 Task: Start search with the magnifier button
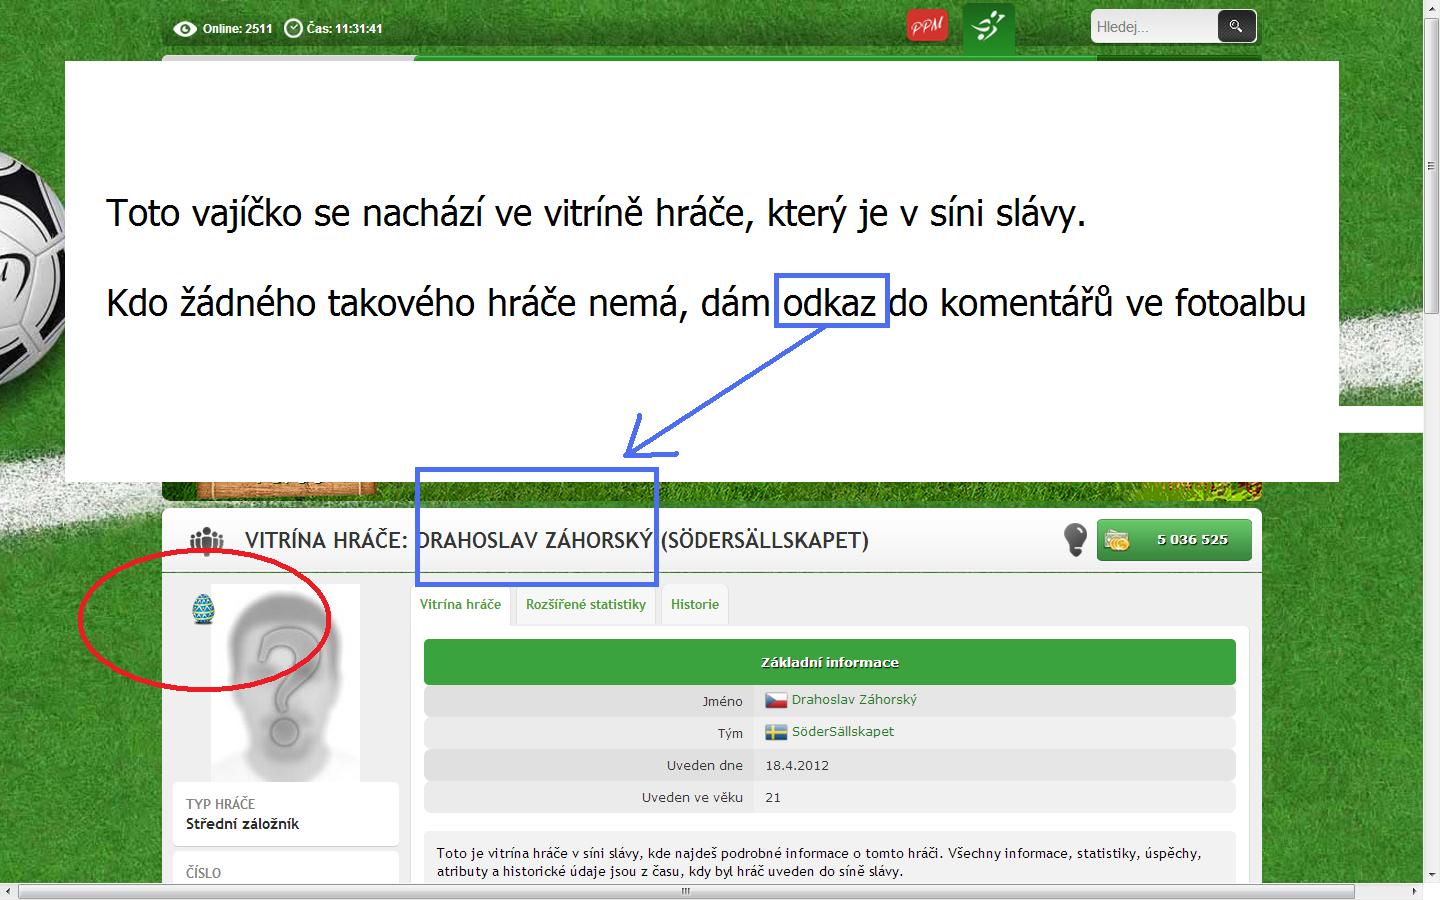[1236, 26]
